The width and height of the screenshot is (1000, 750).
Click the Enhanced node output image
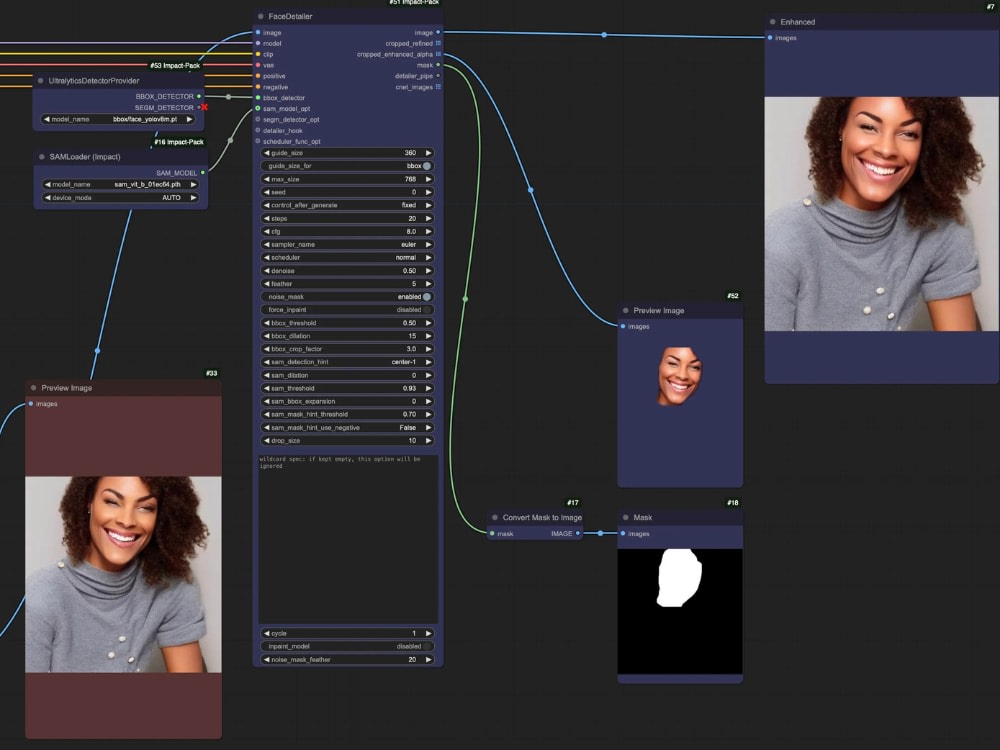pos(881,214)
